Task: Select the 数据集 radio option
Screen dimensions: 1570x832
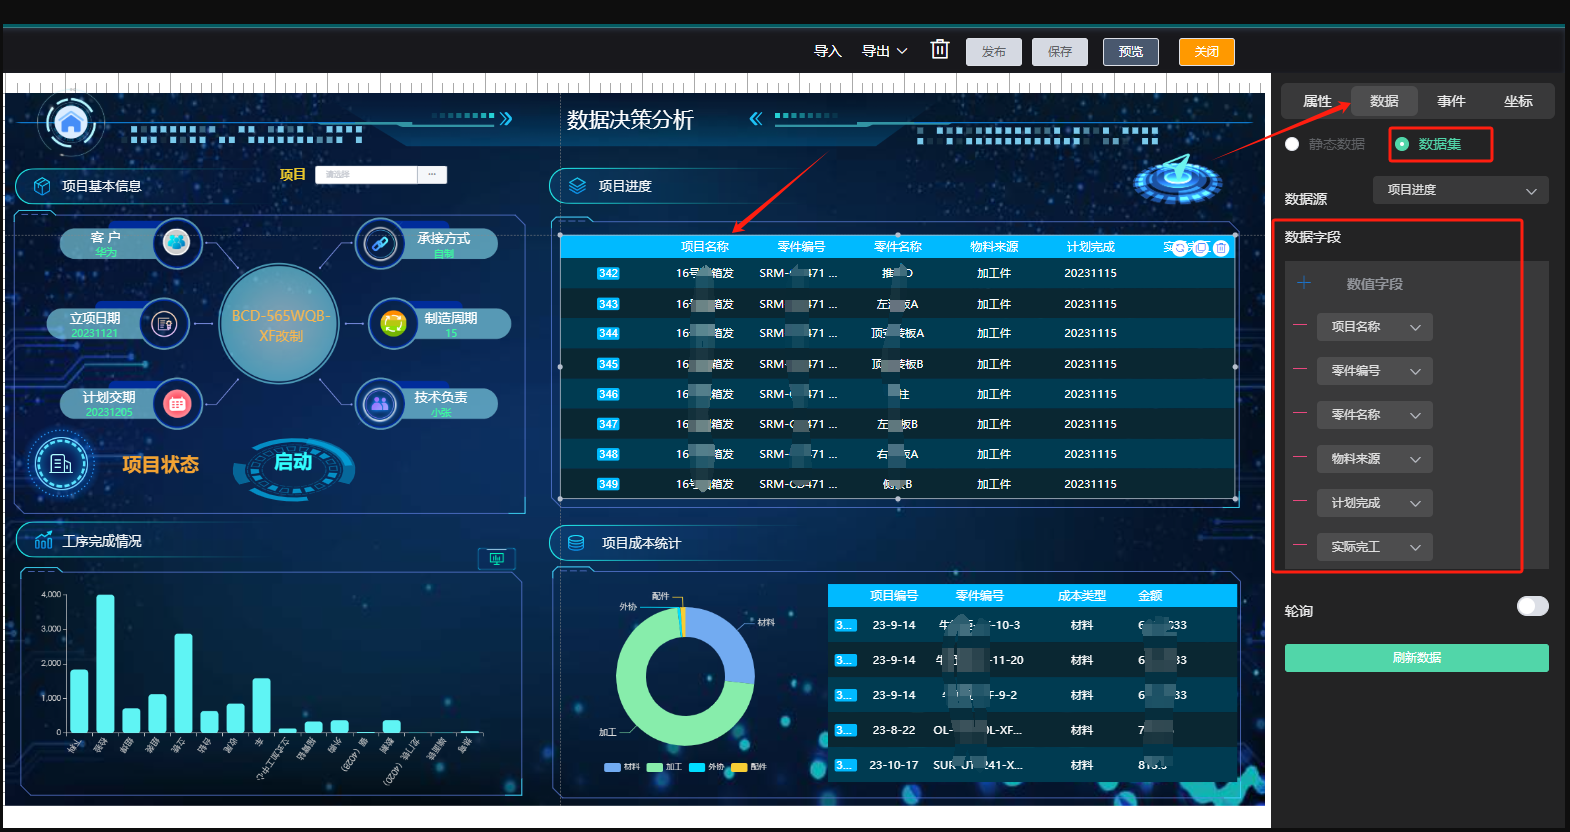Action: coord(1402,144)
